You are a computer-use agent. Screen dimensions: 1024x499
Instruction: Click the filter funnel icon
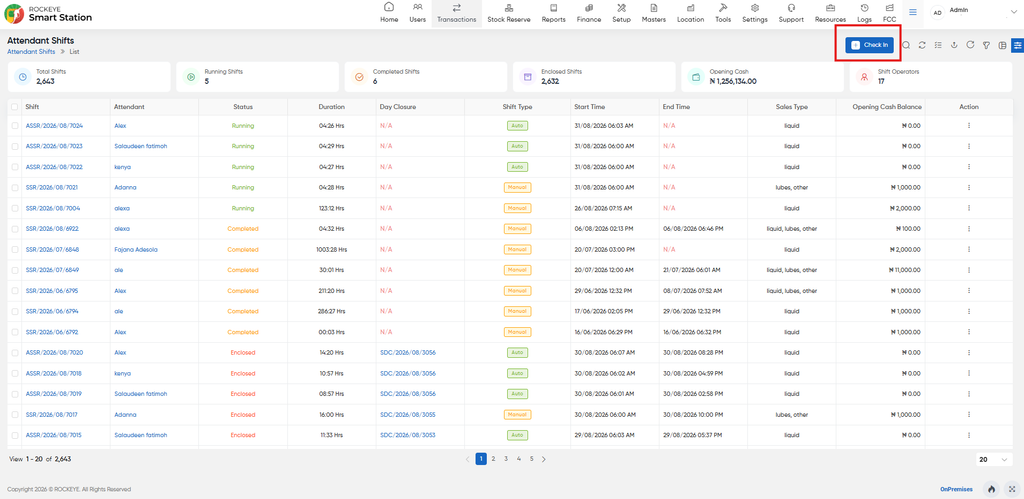click(986, 45)
